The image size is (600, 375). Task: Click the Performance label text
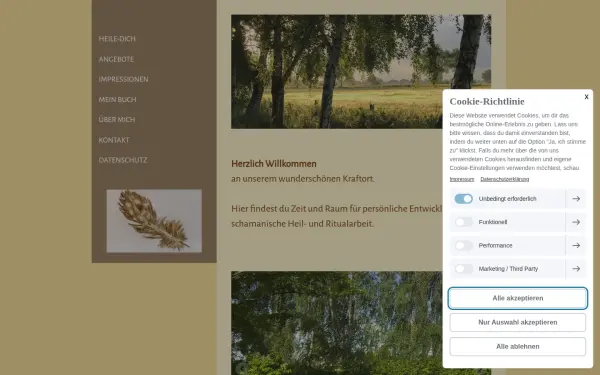(x=495, y=245)
